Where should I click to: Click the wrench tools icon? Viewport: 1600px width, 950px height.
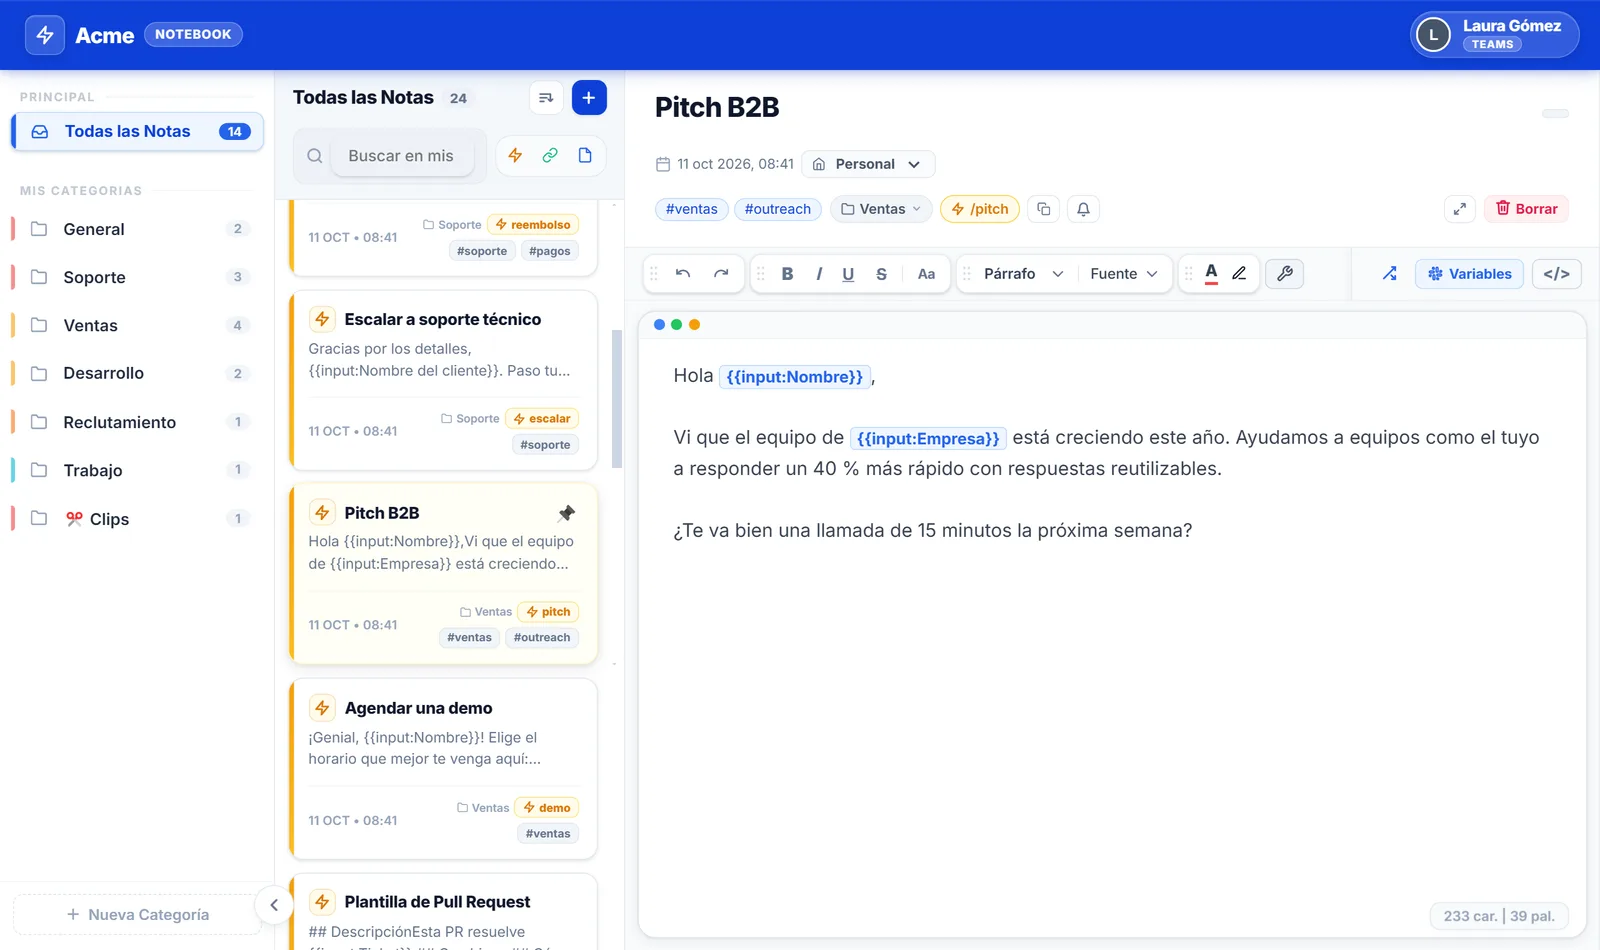point(1285,274)
